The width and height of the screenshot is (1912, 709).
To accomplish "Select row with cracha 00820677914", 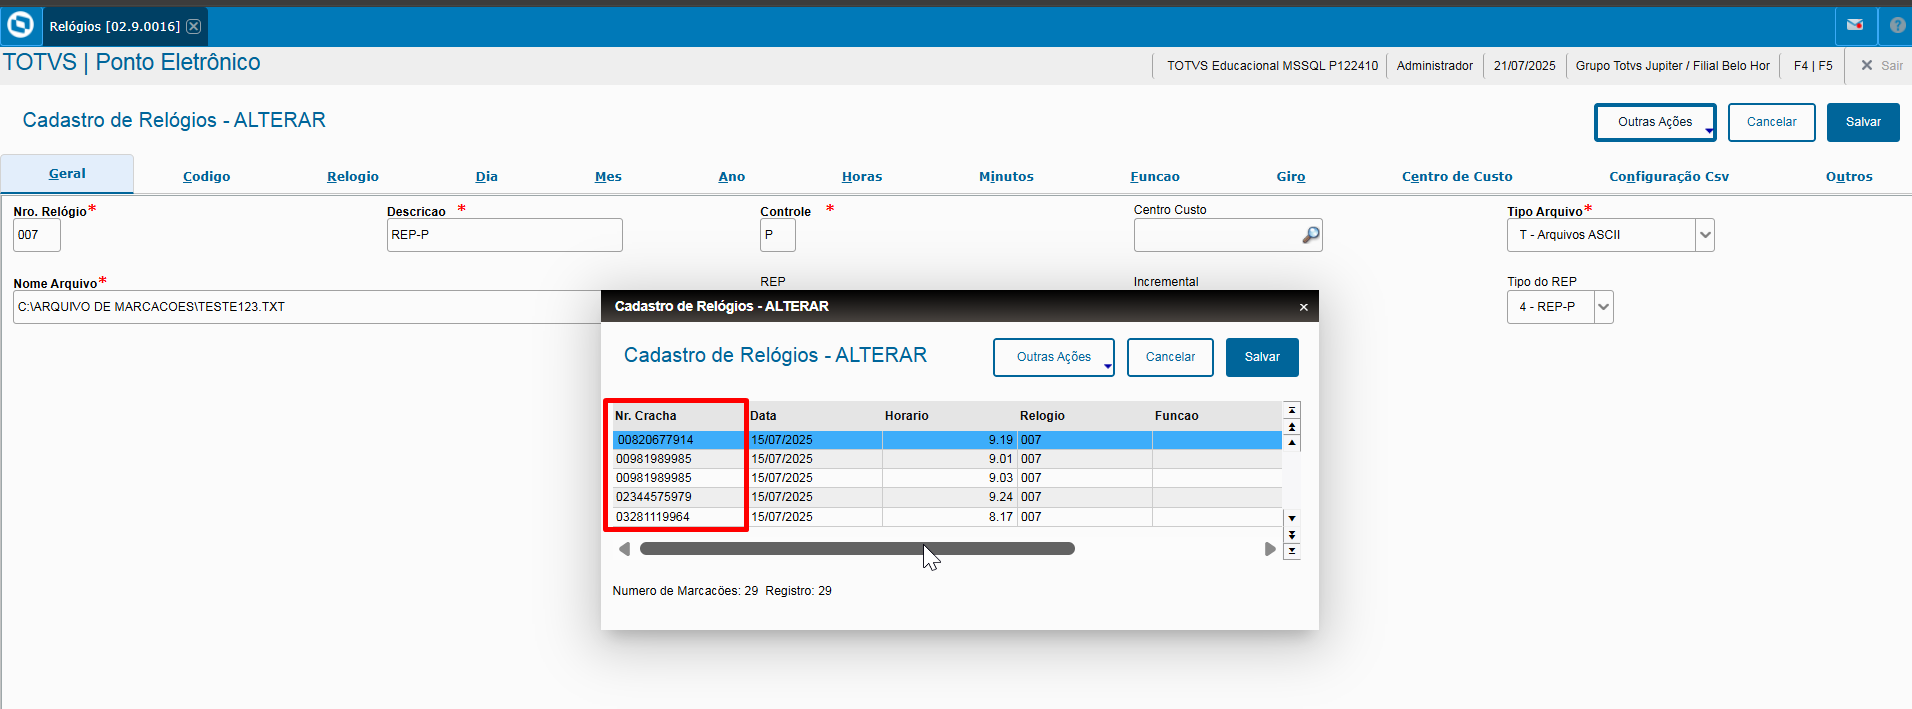I will [947, 440].
